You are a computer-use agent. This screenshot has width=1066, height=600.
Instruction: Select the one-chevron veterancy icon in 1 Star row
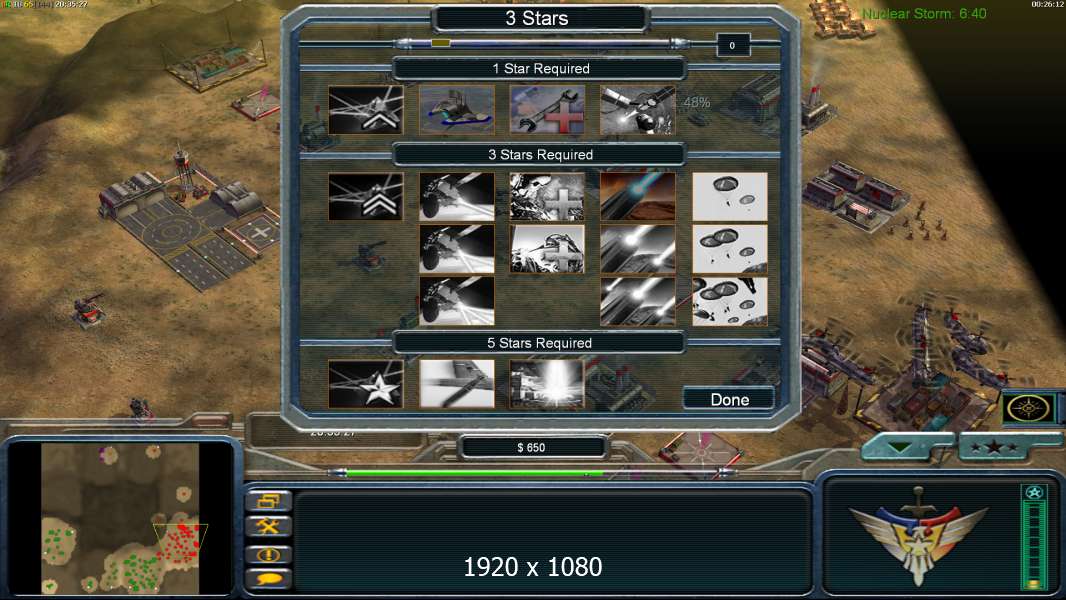[366, 109]
